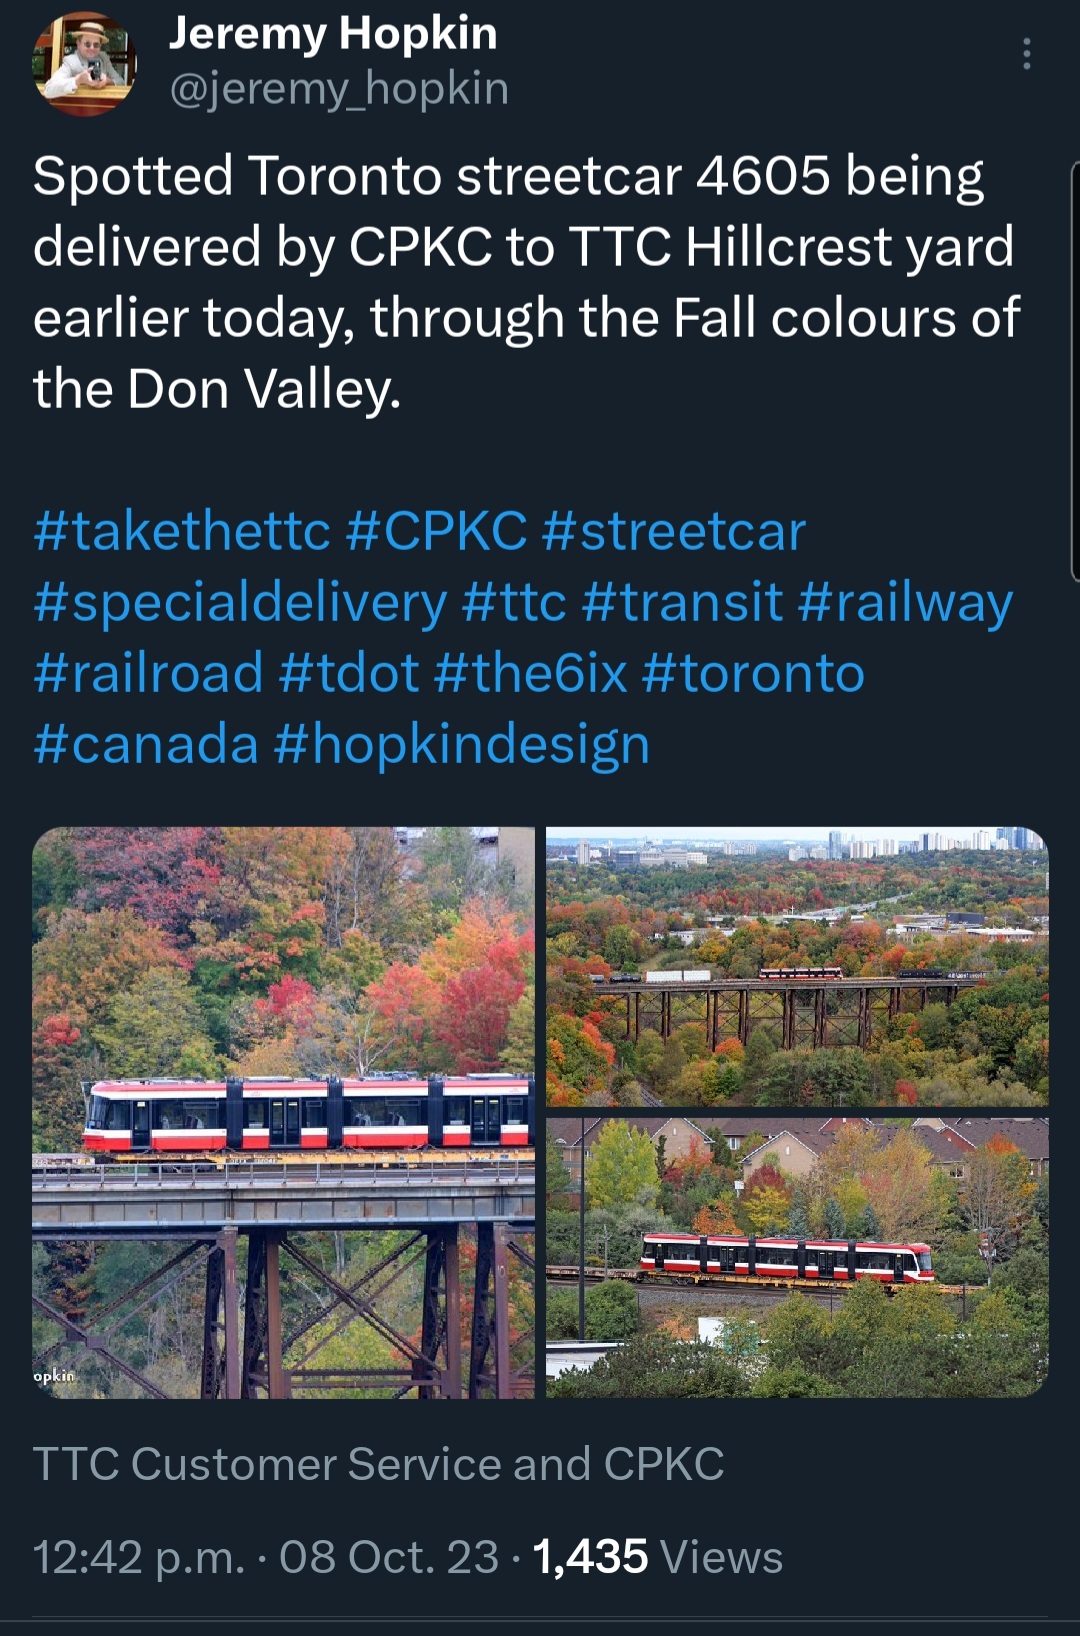The width and height of the screenshot is (1080, 1636).
Task: Tap the #ttc hashtag
Action: 514,602
